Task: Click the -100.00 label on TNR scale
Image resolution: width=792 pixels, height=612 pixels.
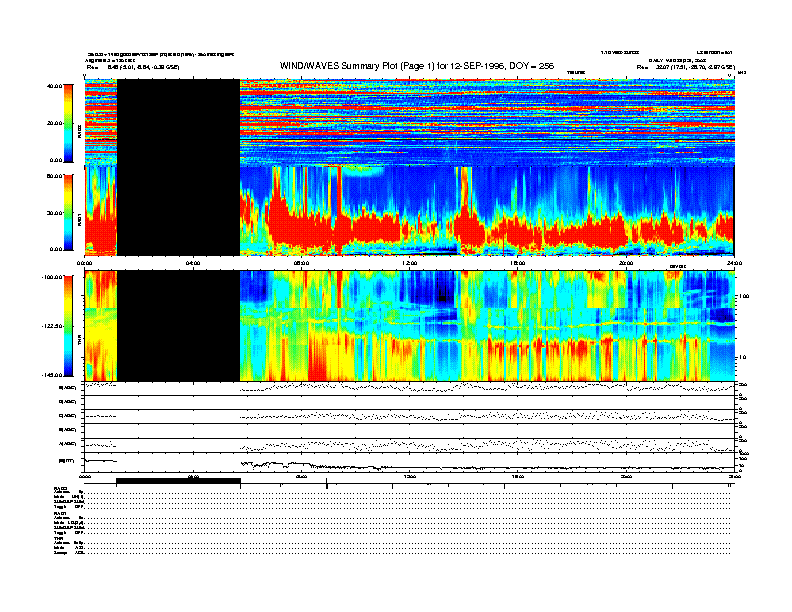Action: coord(50,277)
